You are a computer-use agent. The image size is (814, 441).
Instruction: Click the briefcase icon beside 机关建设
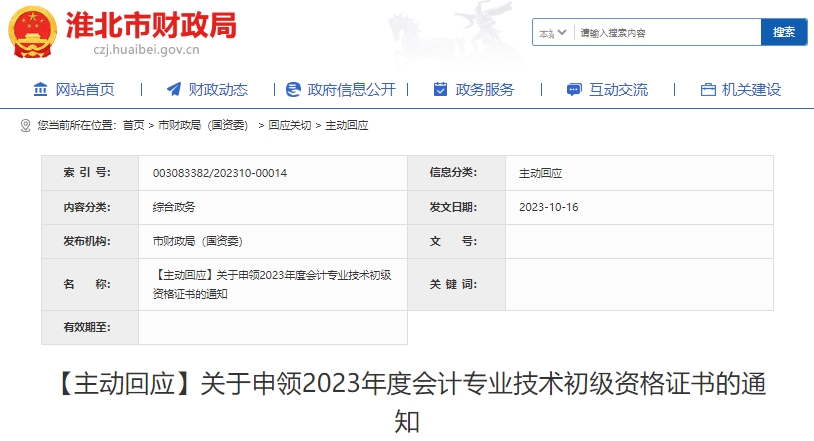(708, 90)
